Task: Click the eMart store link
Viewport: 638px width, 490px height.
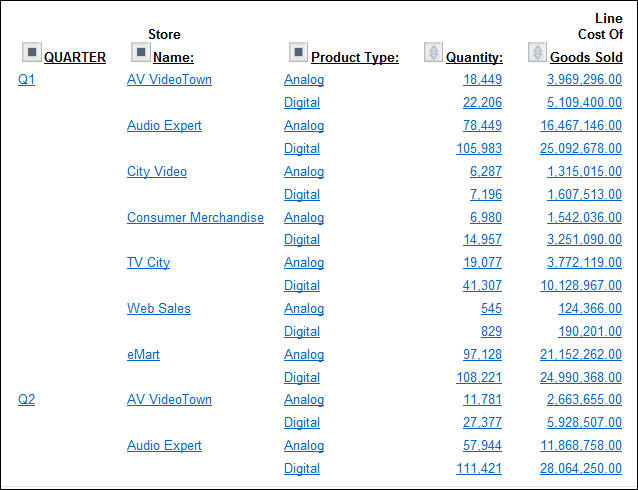Action: [x=143, y=355]
